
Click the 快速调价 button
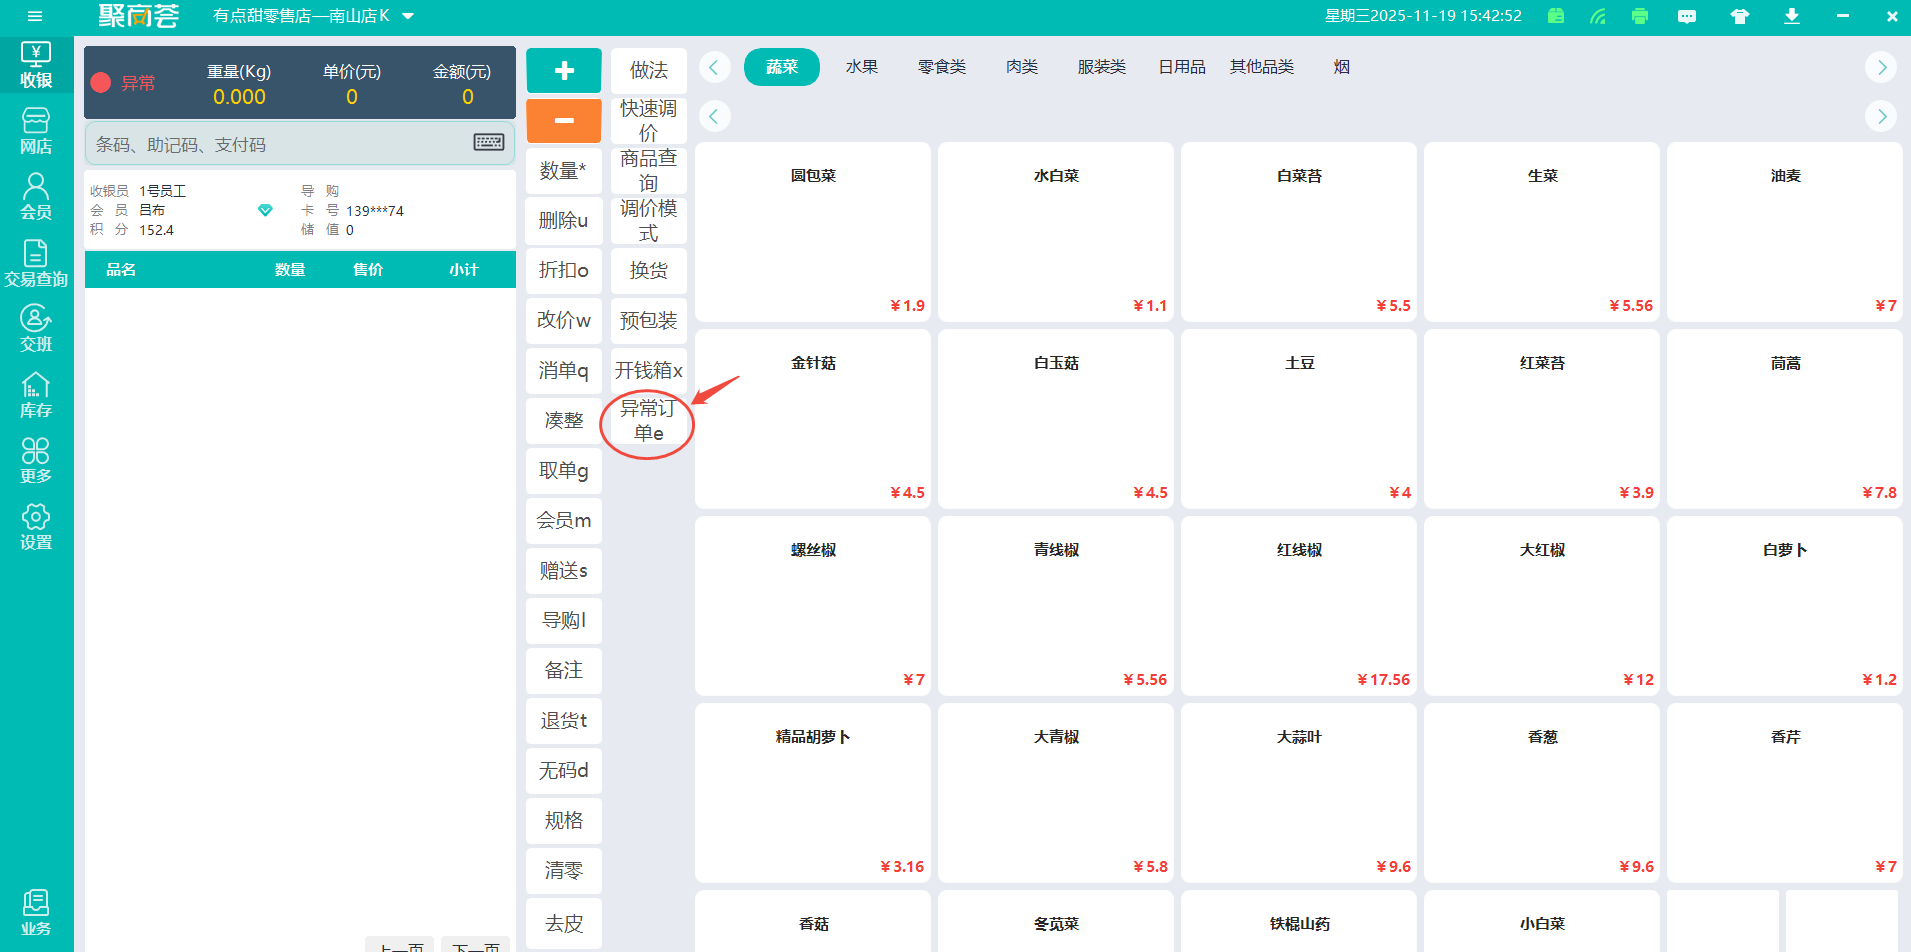coord(649,121)
